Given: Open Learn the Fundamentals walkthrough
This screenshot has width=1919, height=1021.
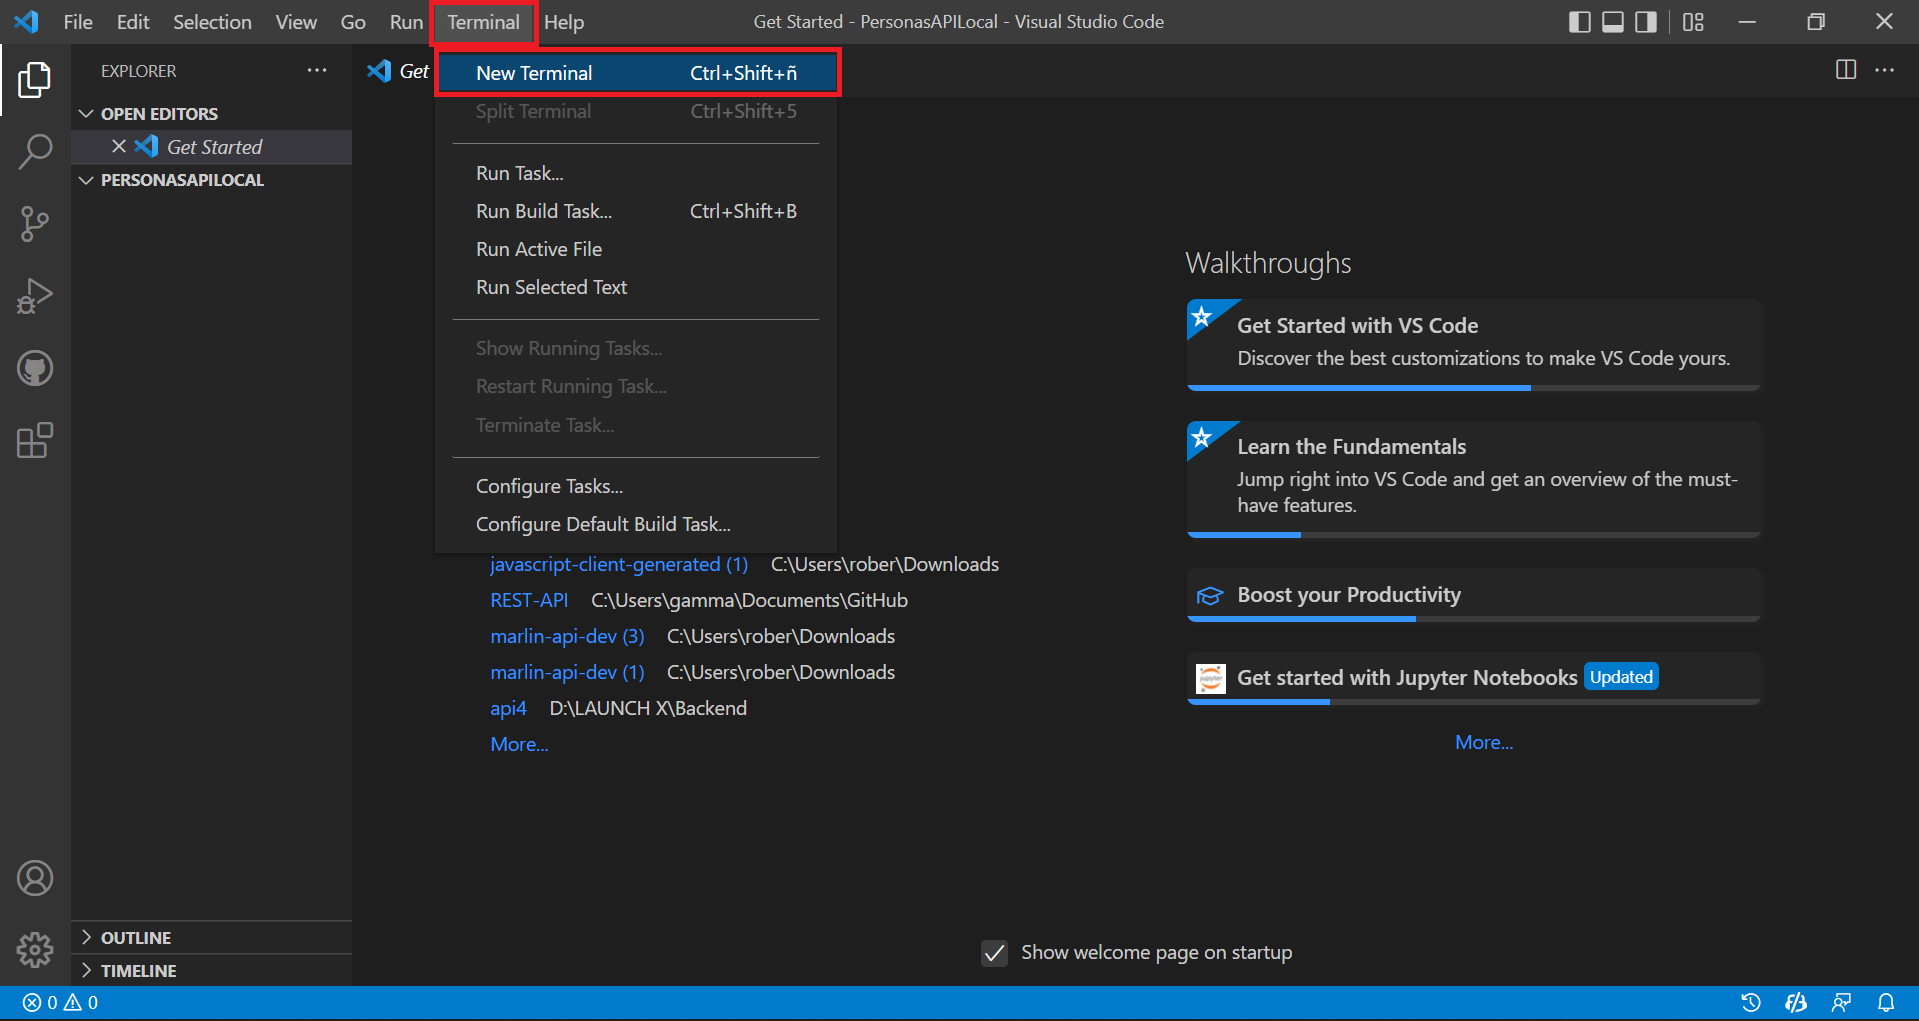Looking at the screenshot, I should pos(1473,479).
